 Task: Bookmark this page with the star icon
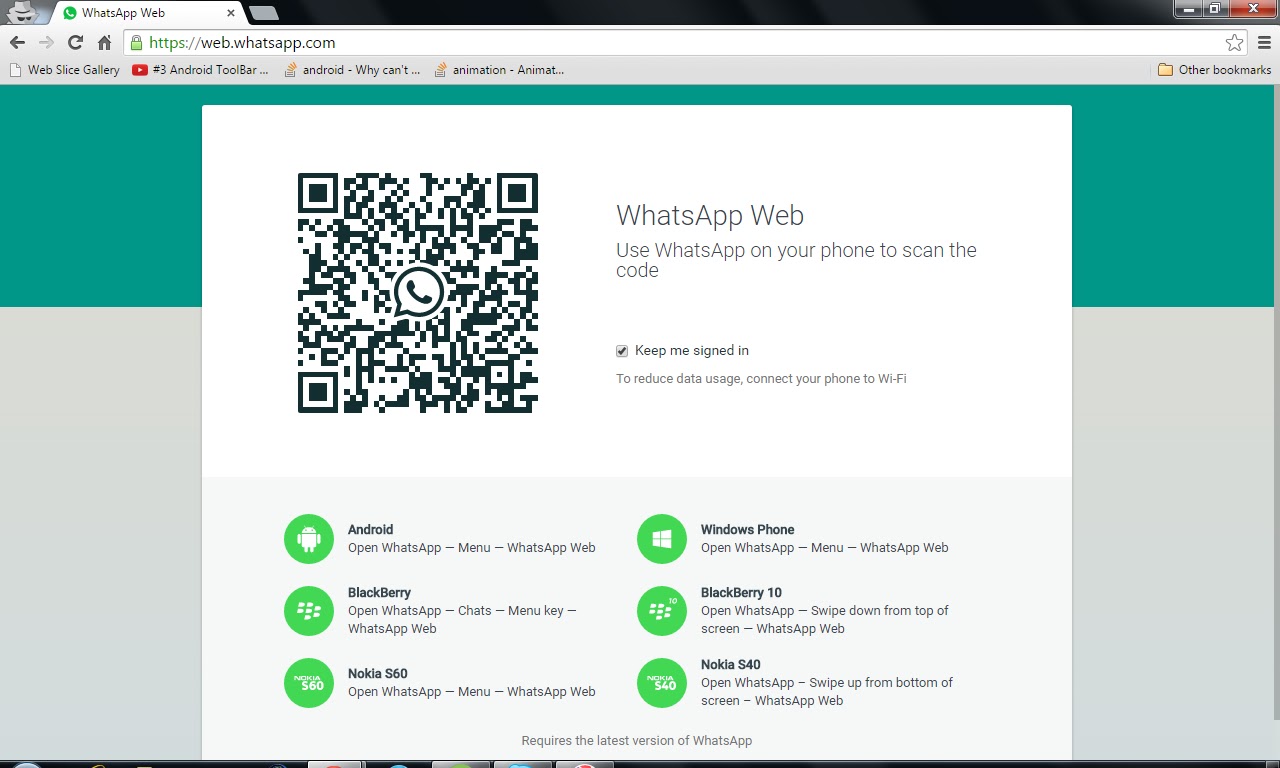click(1234, 43)
